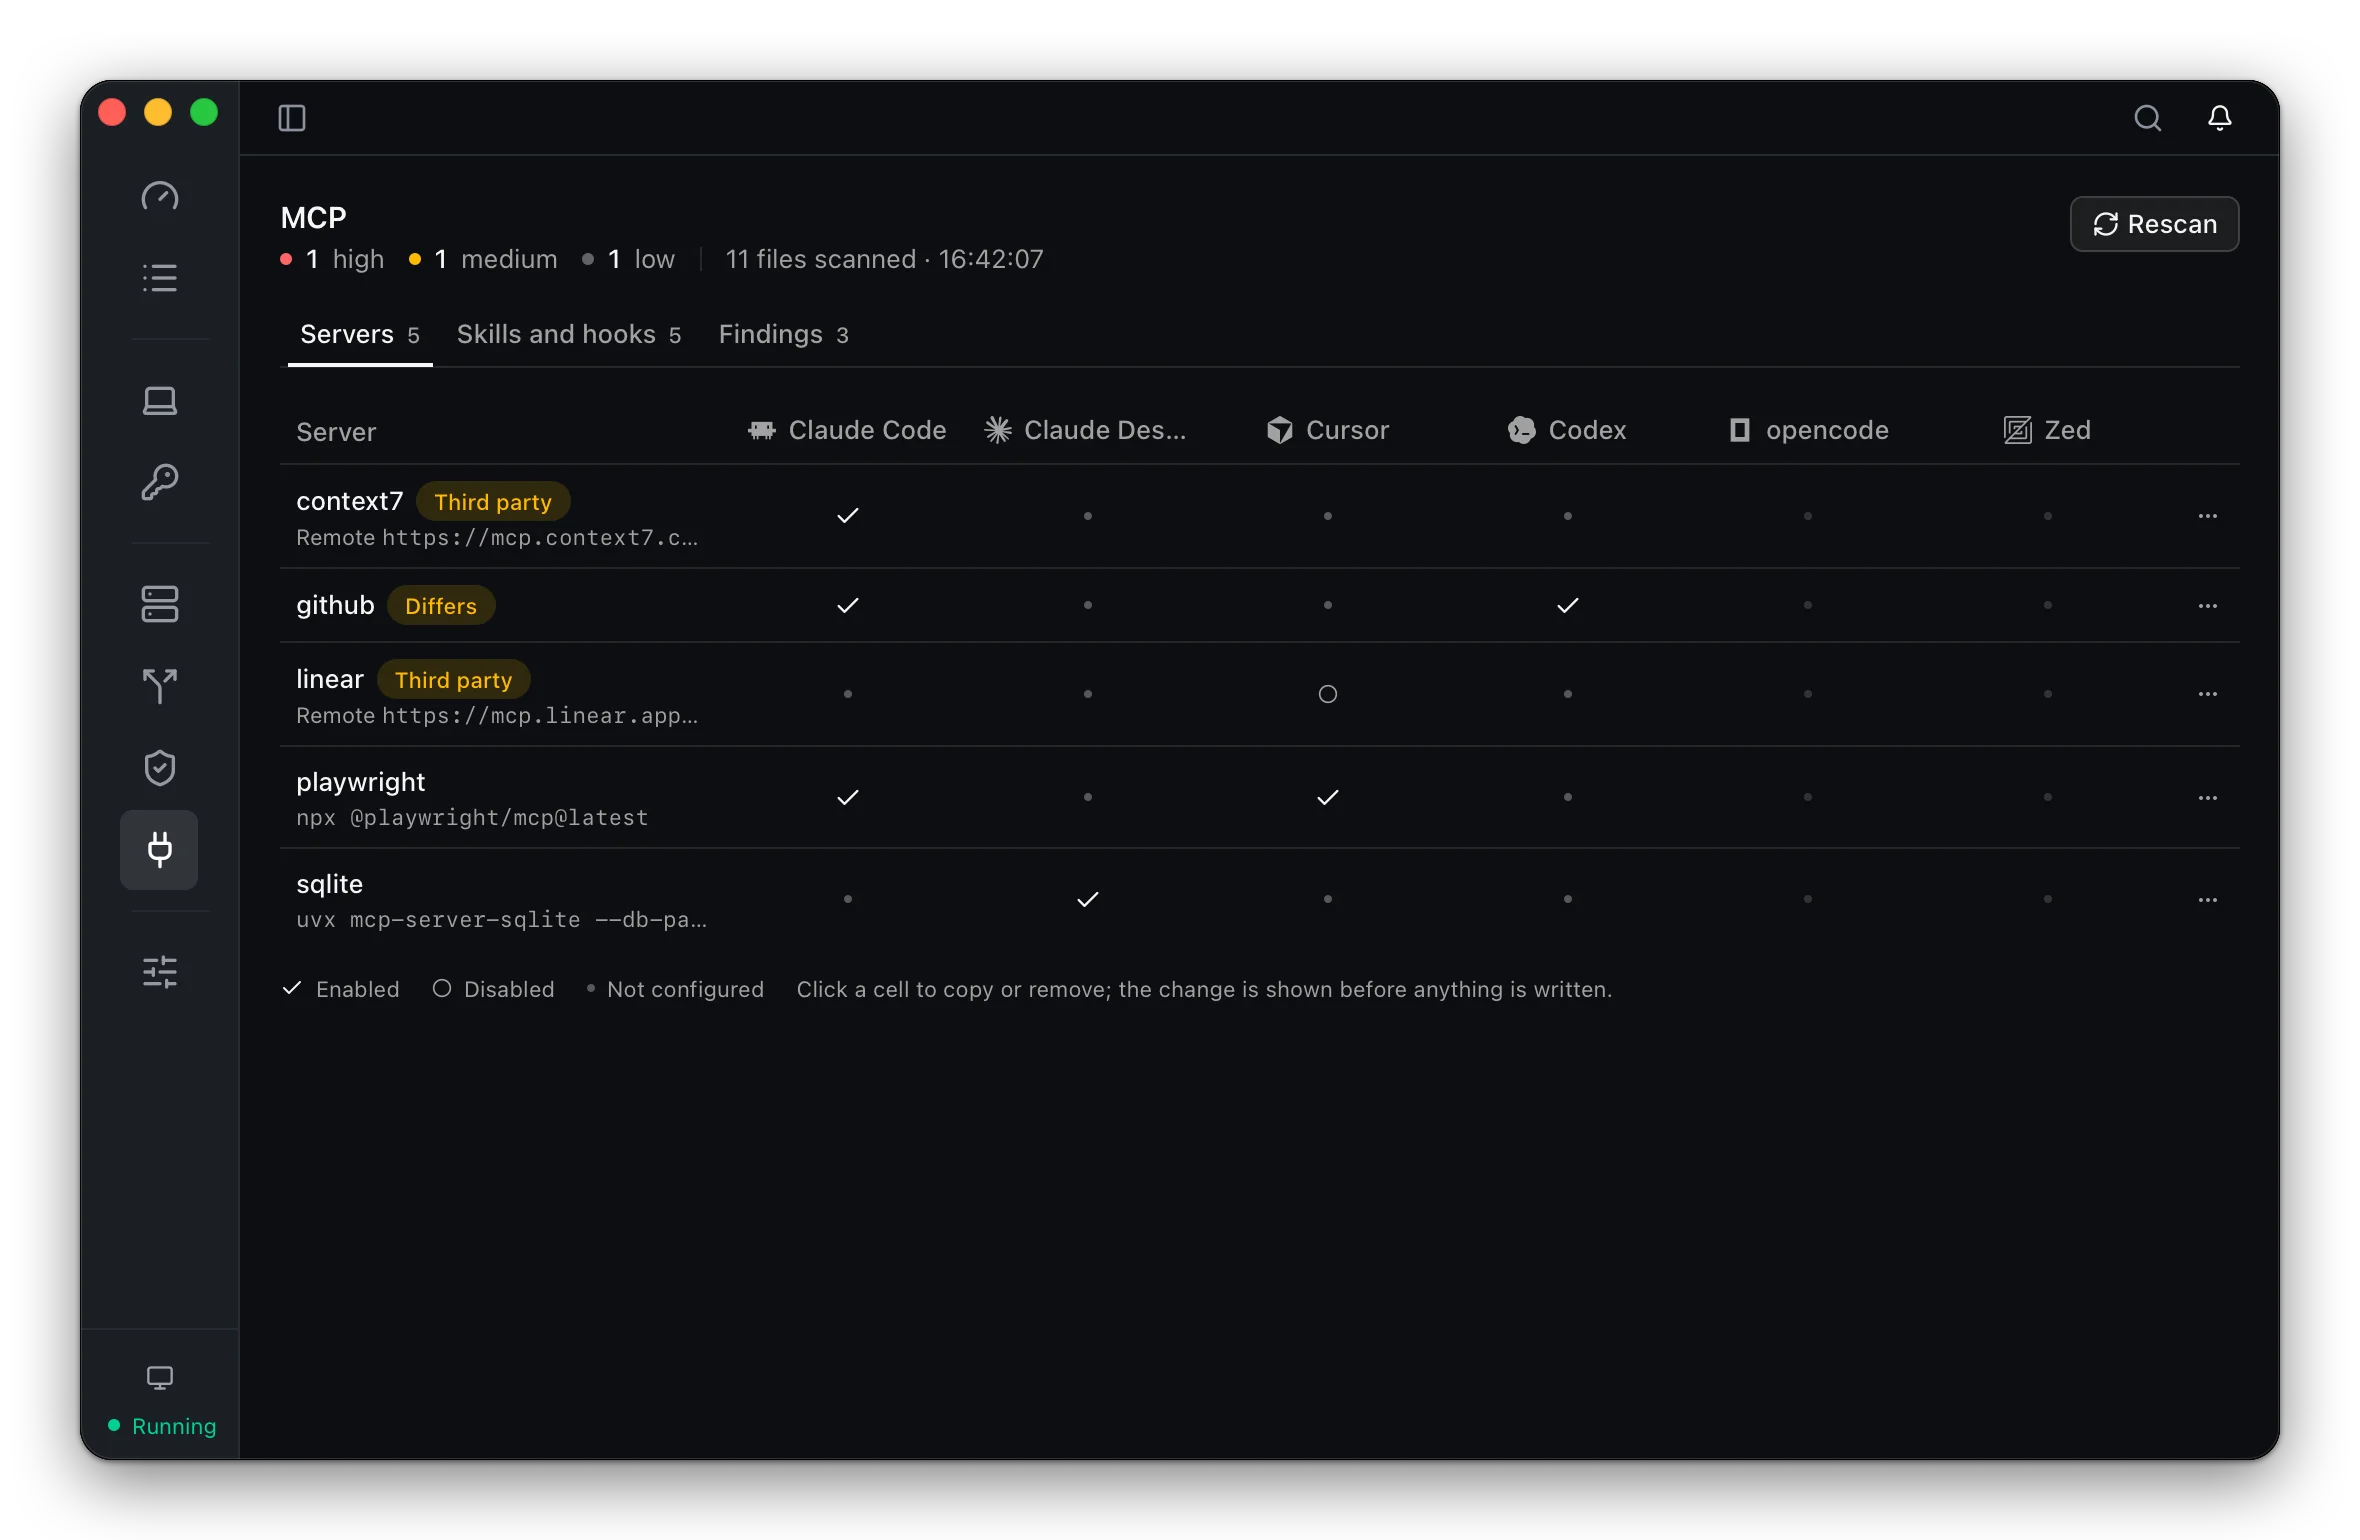Screen dimensions: 2360x1540
Task: Click the playwright server name
Action: coord(361,782)
